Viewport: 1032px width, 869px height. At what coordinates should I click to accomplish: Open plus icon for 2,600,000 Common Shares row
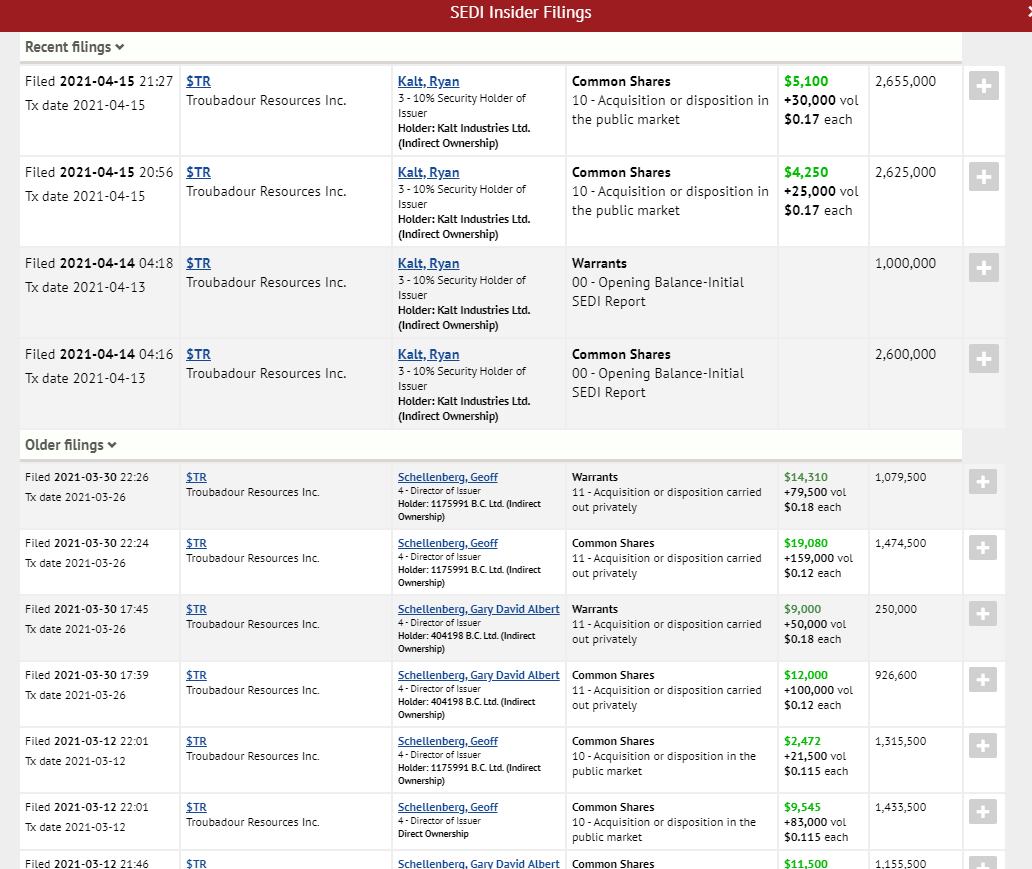pyautogui.click(x=983, y=359)
